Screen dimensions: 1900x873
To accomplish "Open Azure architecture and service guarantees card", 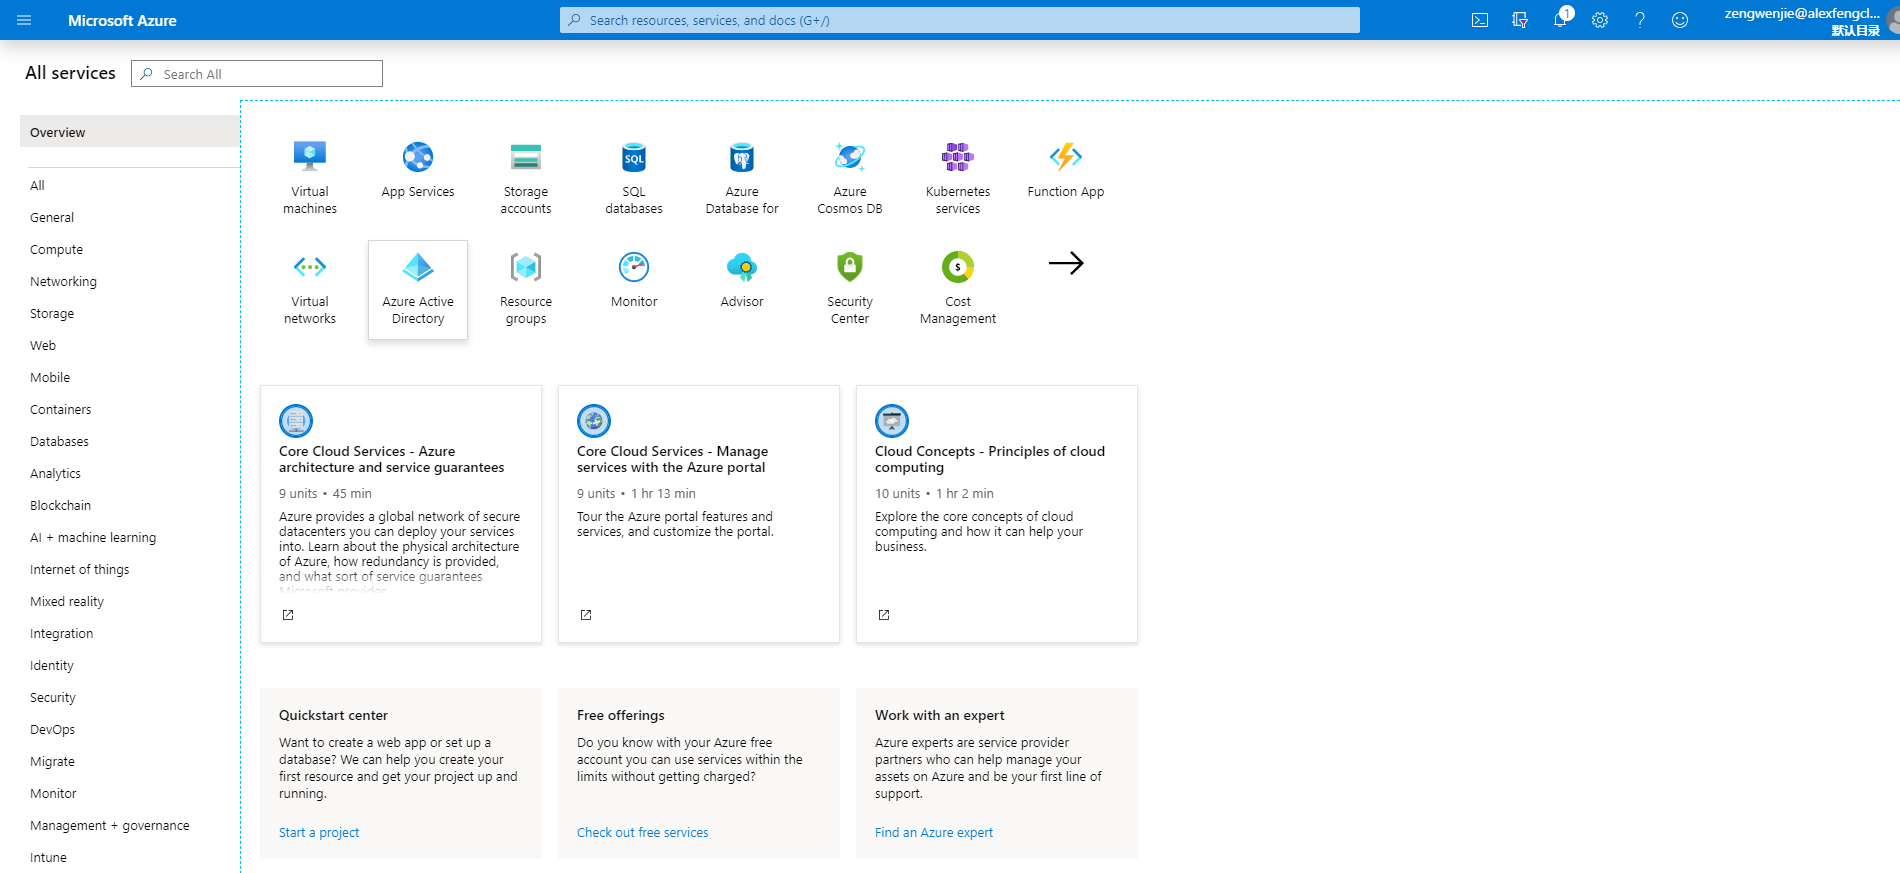I will 401,514.
